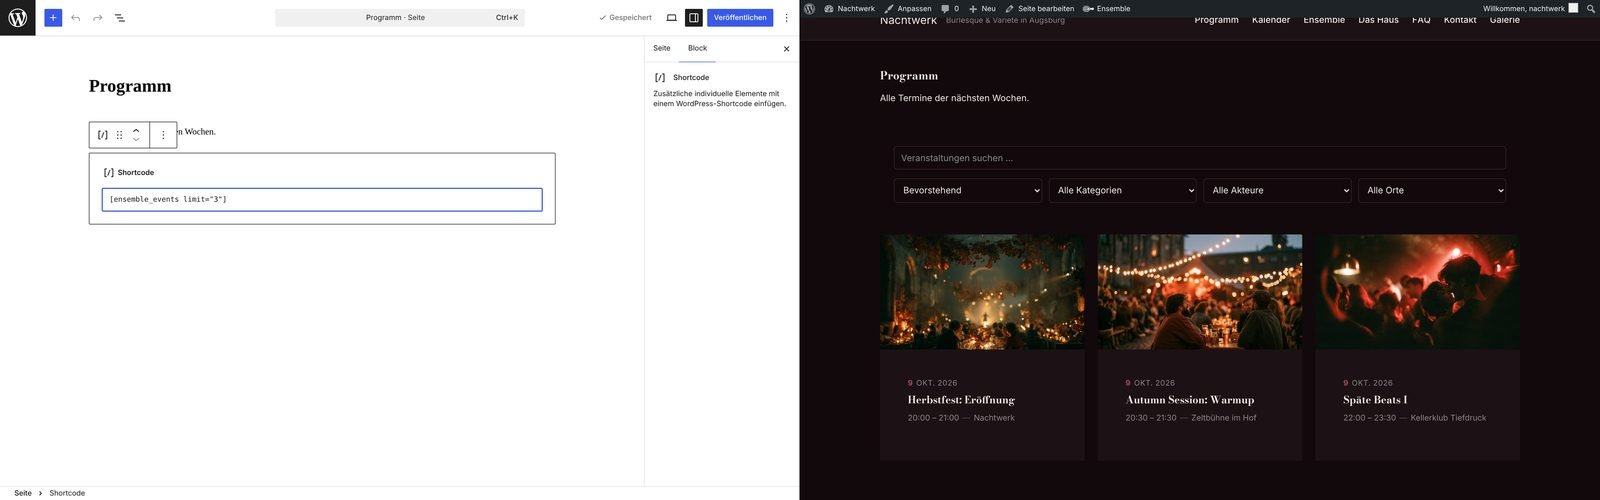Open the Nachtwerk site menu in admin bar
Viewport: 1600px width, 500px height.
pyautogui.click(x=849, y=8)
